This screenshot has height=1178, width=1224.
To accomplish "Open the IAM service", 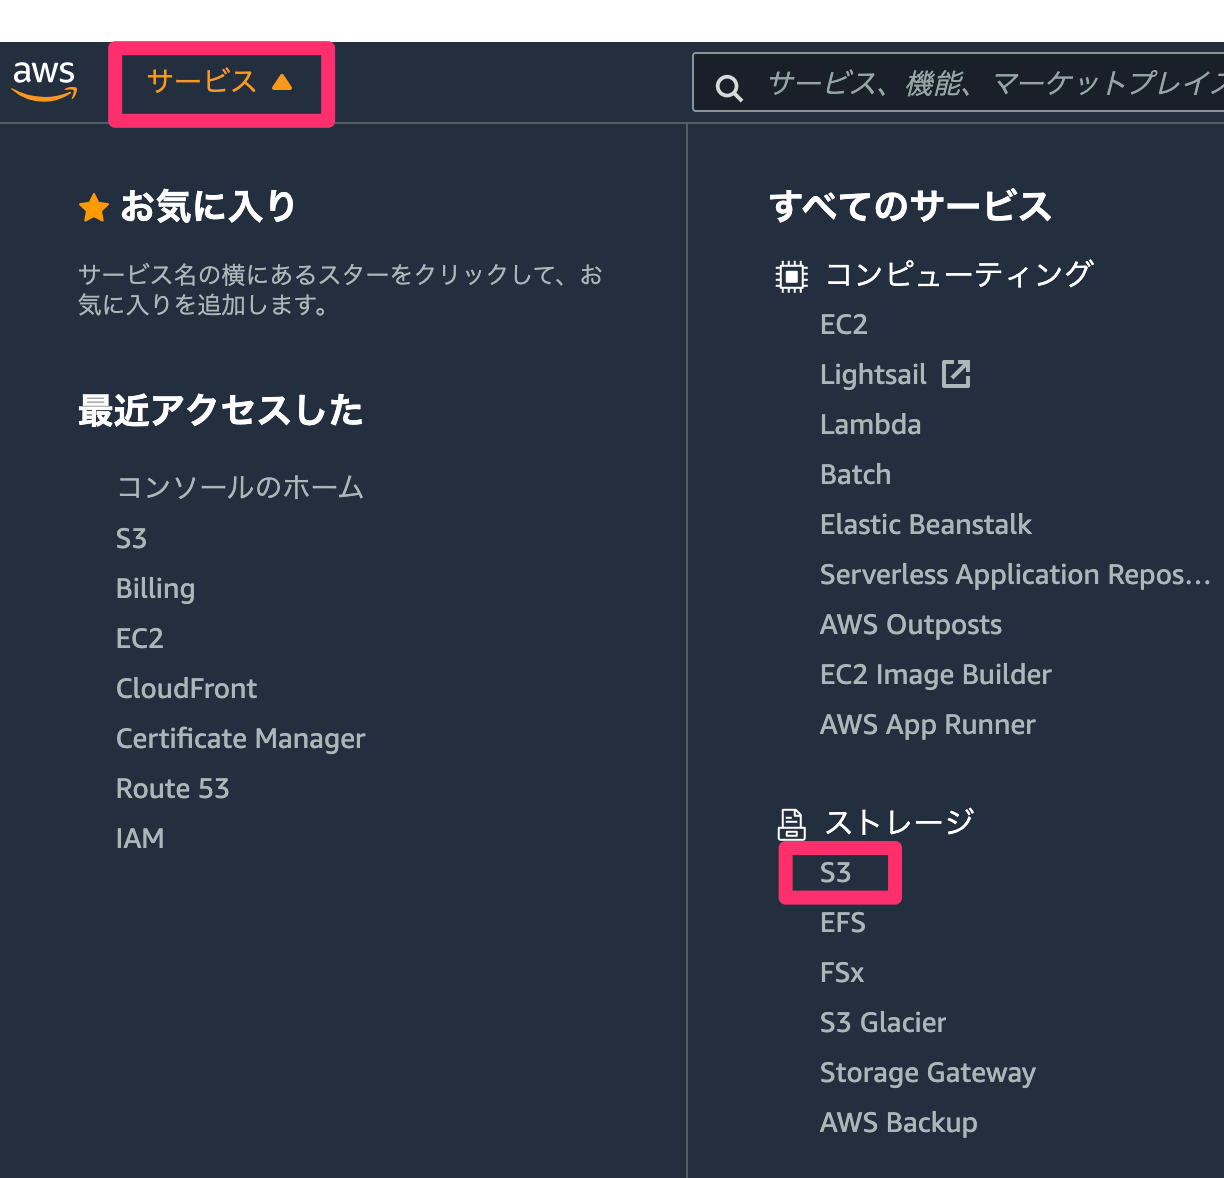I will 139,838.
